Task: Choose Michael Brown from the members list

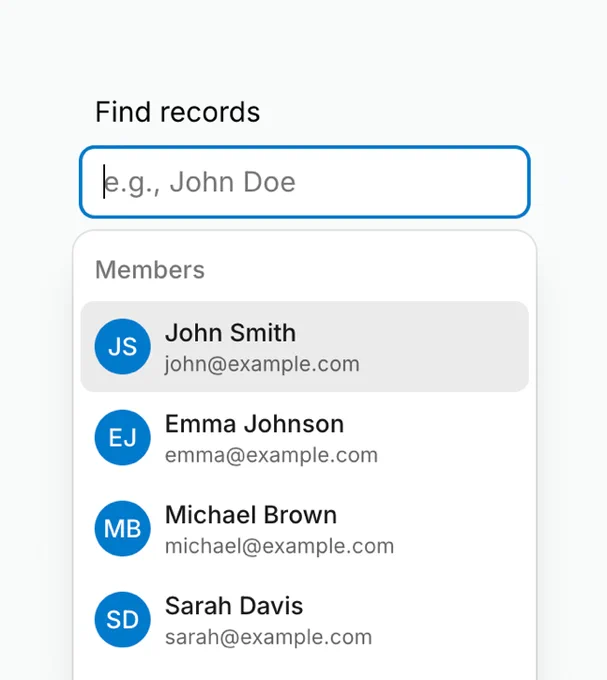Action: tap(304, 529)
